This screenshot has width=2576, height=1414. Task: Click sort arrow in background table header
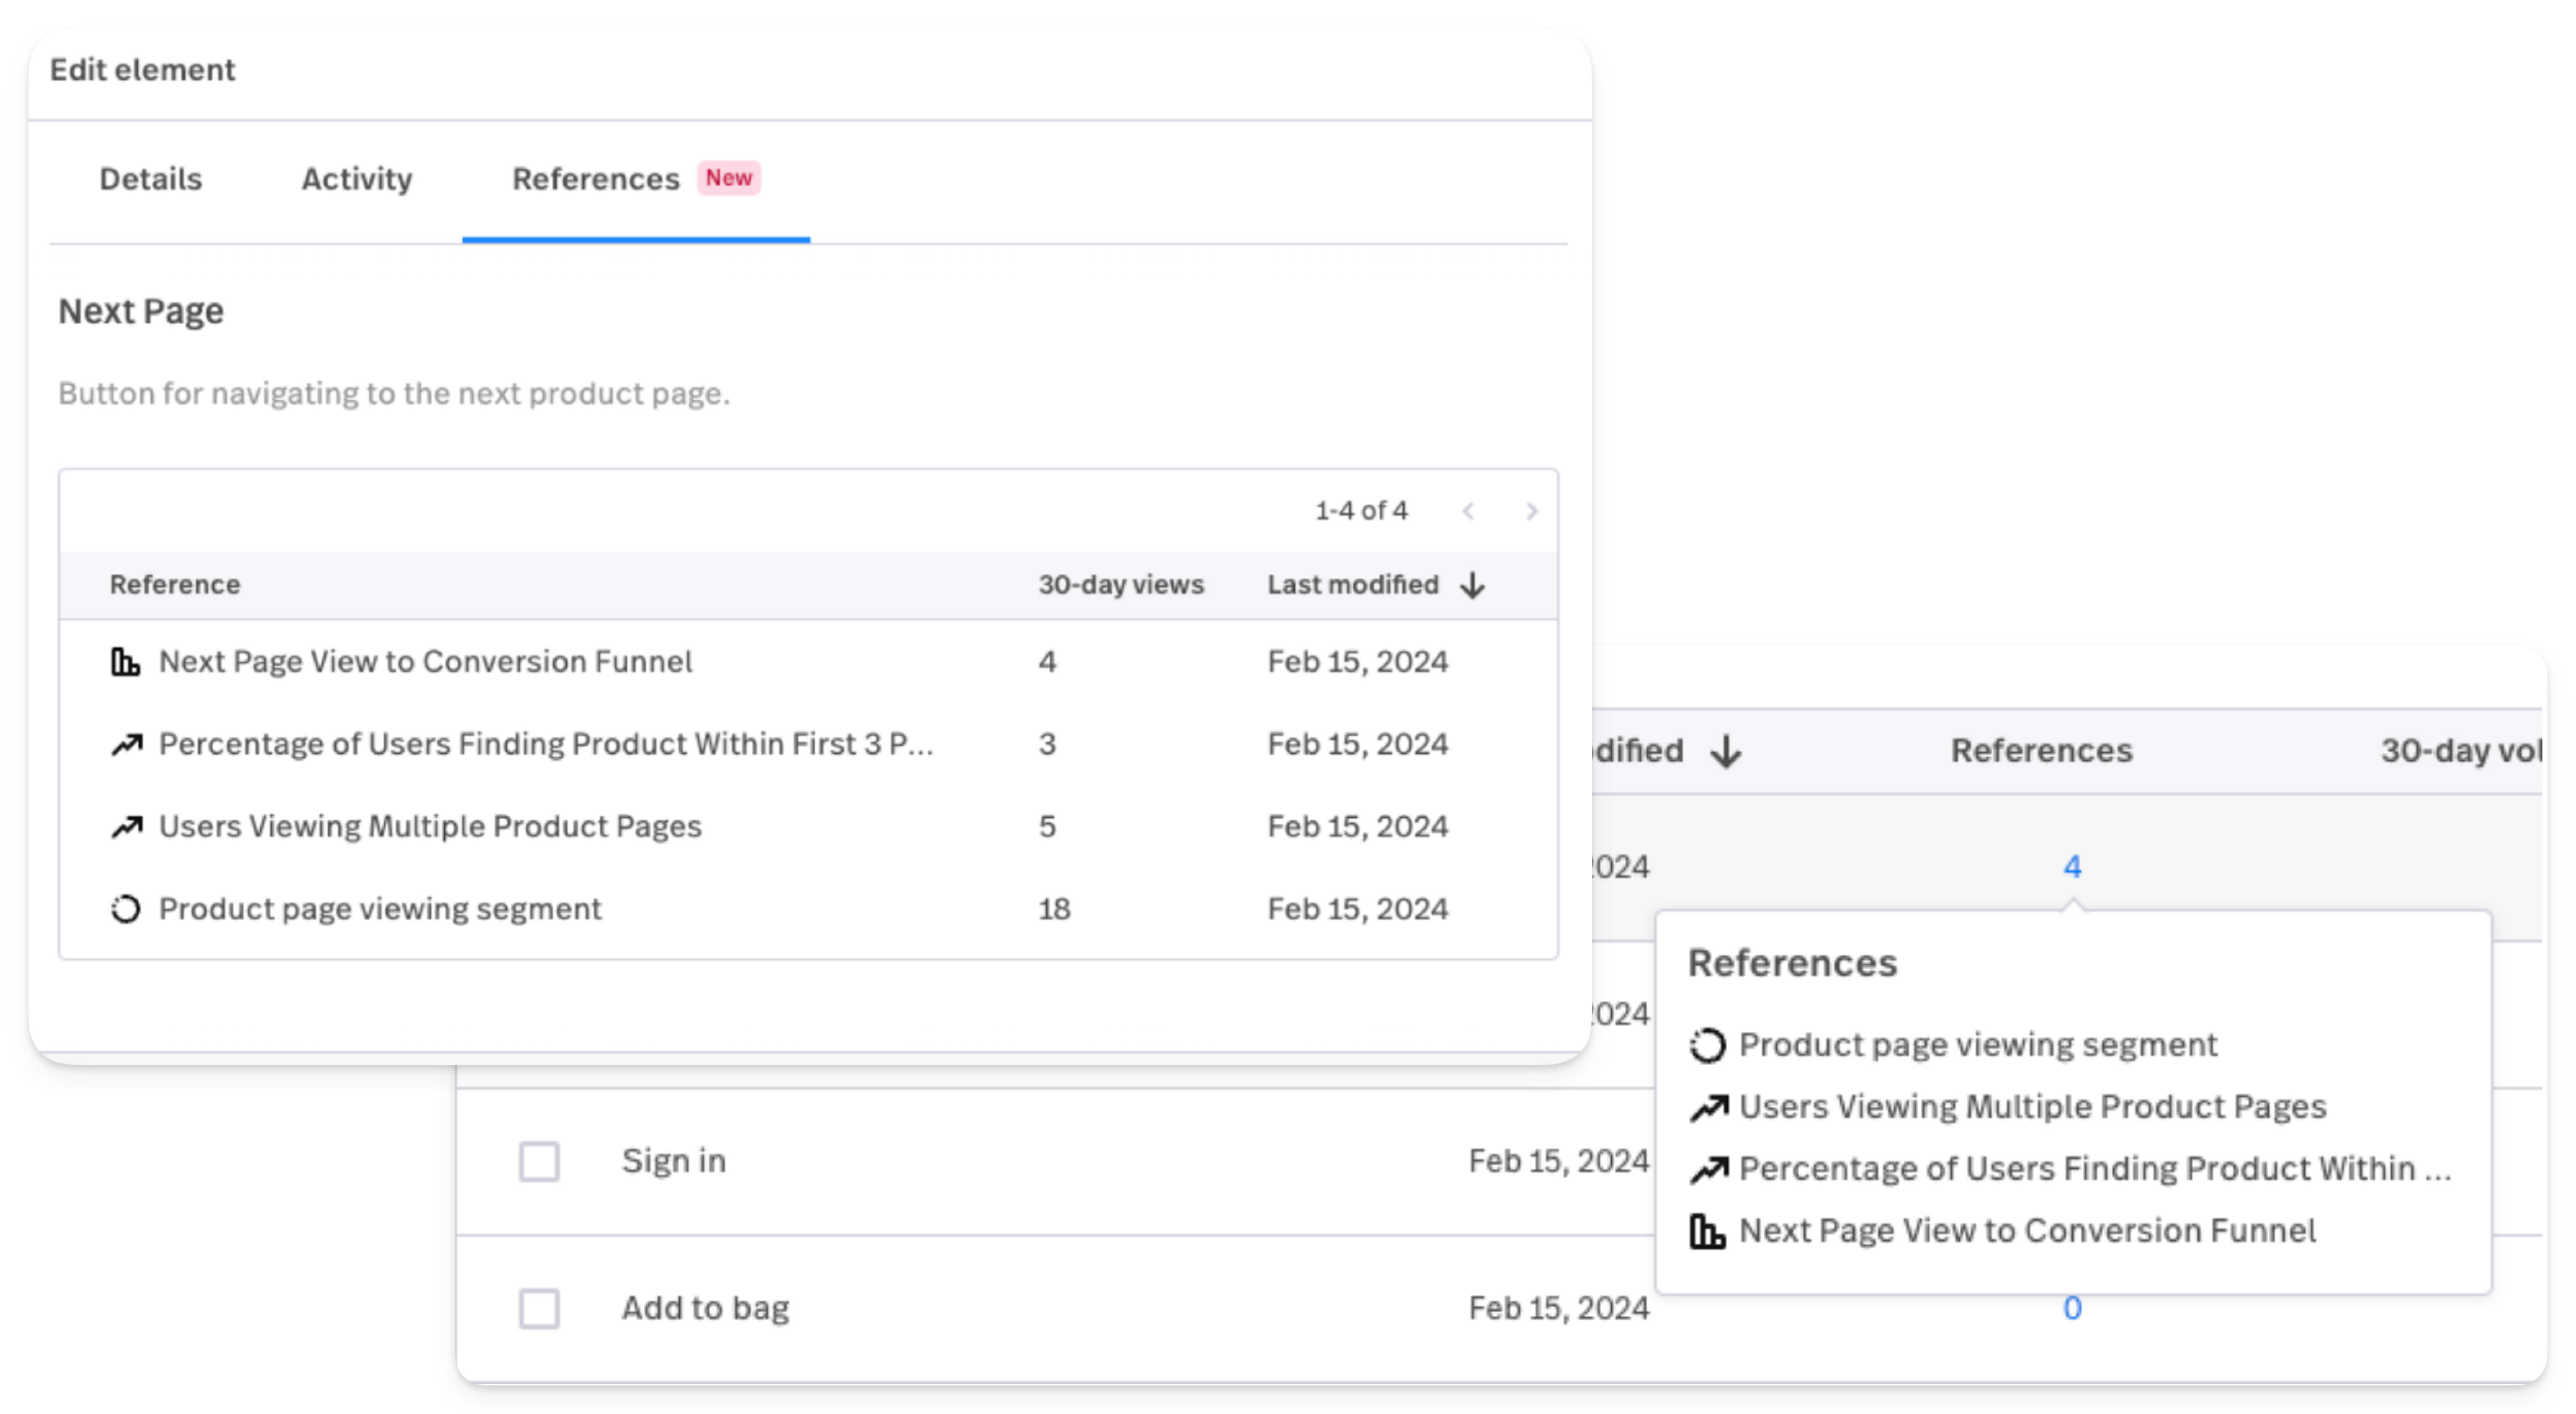click(1725, 751)
